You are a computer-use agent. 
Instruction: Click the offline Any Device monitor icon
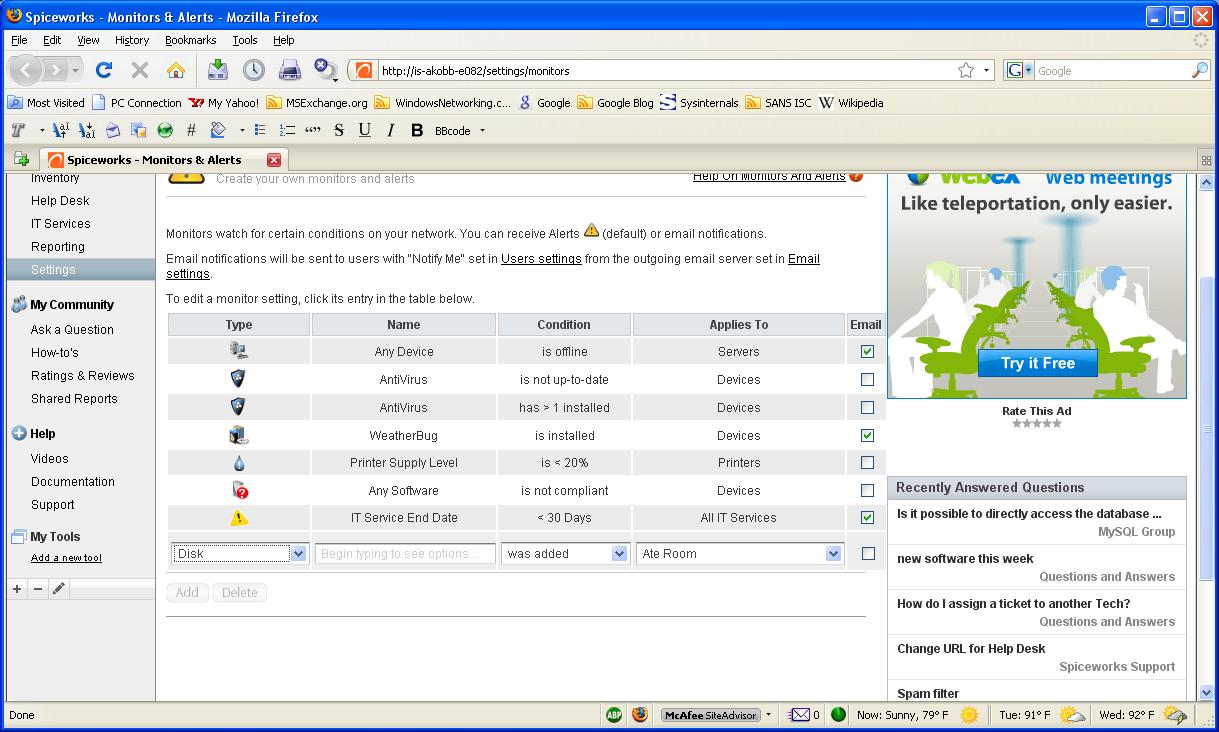[x=240, y=352]
